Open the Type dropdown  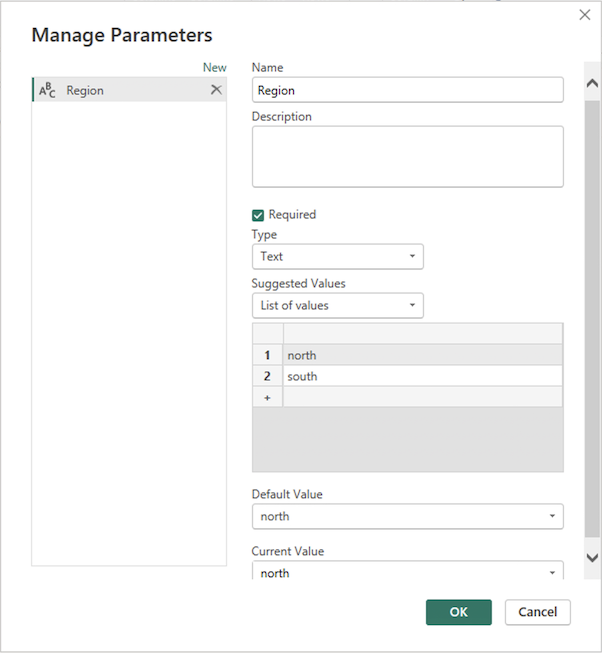(337, 257)
